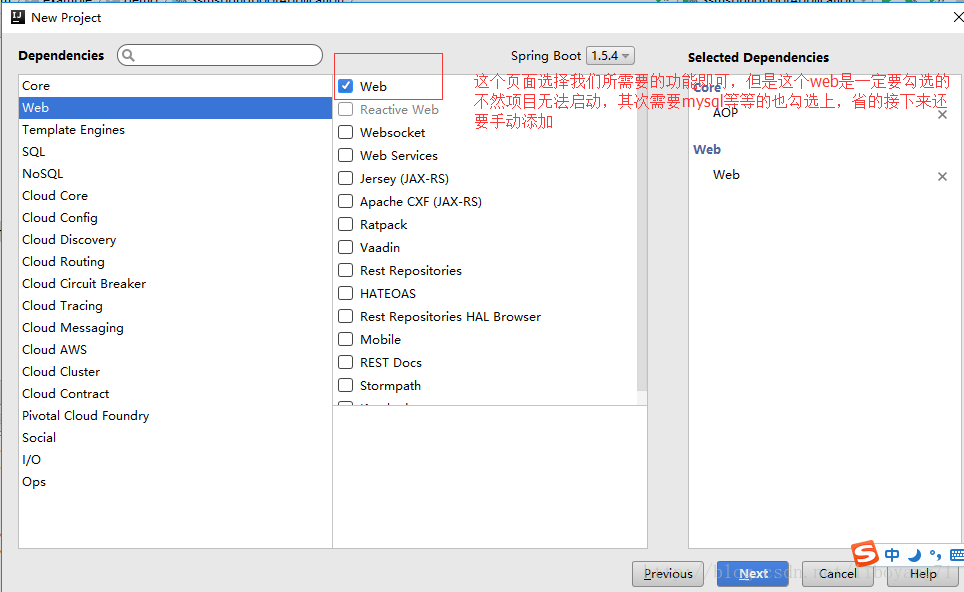Go back with Previous button
The image size is (964, 592).
[668, 574]
